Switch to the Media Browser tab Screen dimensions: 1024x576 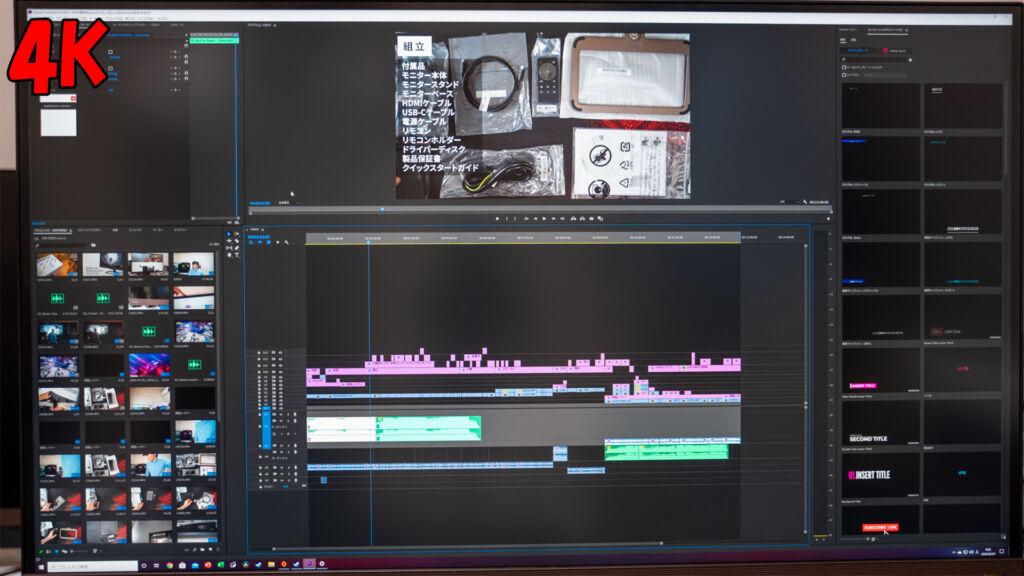tap(89, 231)
